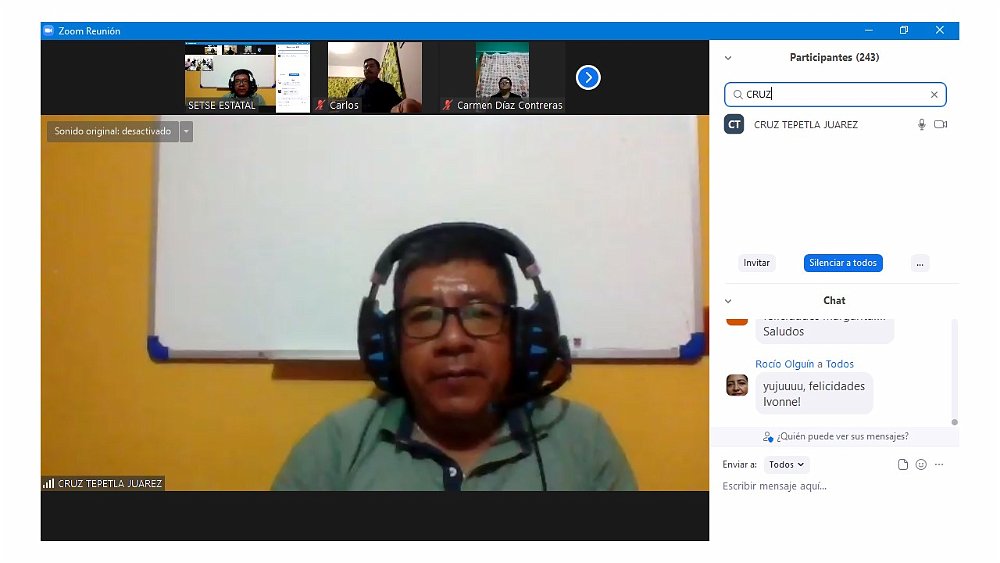Screen dimensions: 1000x563
Task: Click the attach file icon in chat
Action: (903, 465)
